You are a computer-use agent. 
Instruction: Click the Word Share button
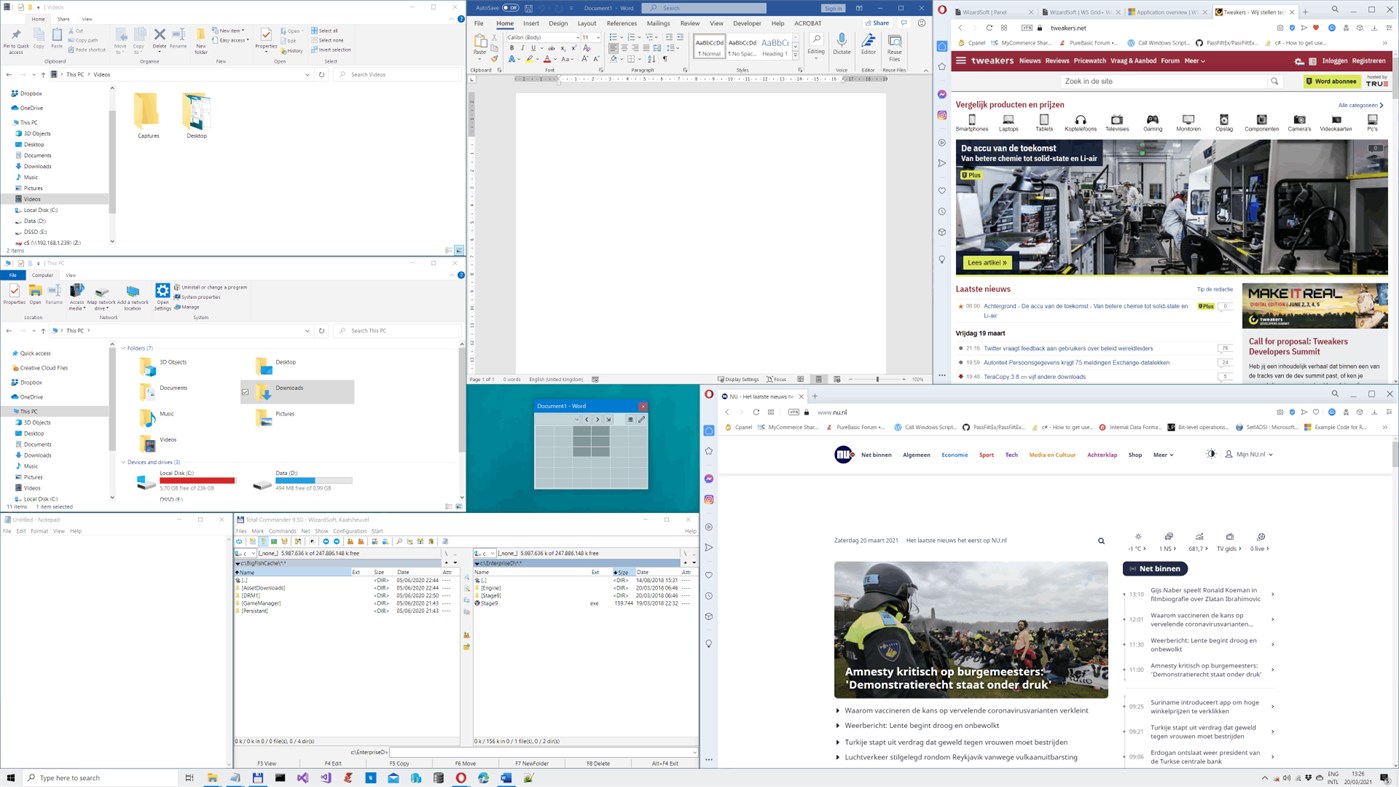click(879, 23)
